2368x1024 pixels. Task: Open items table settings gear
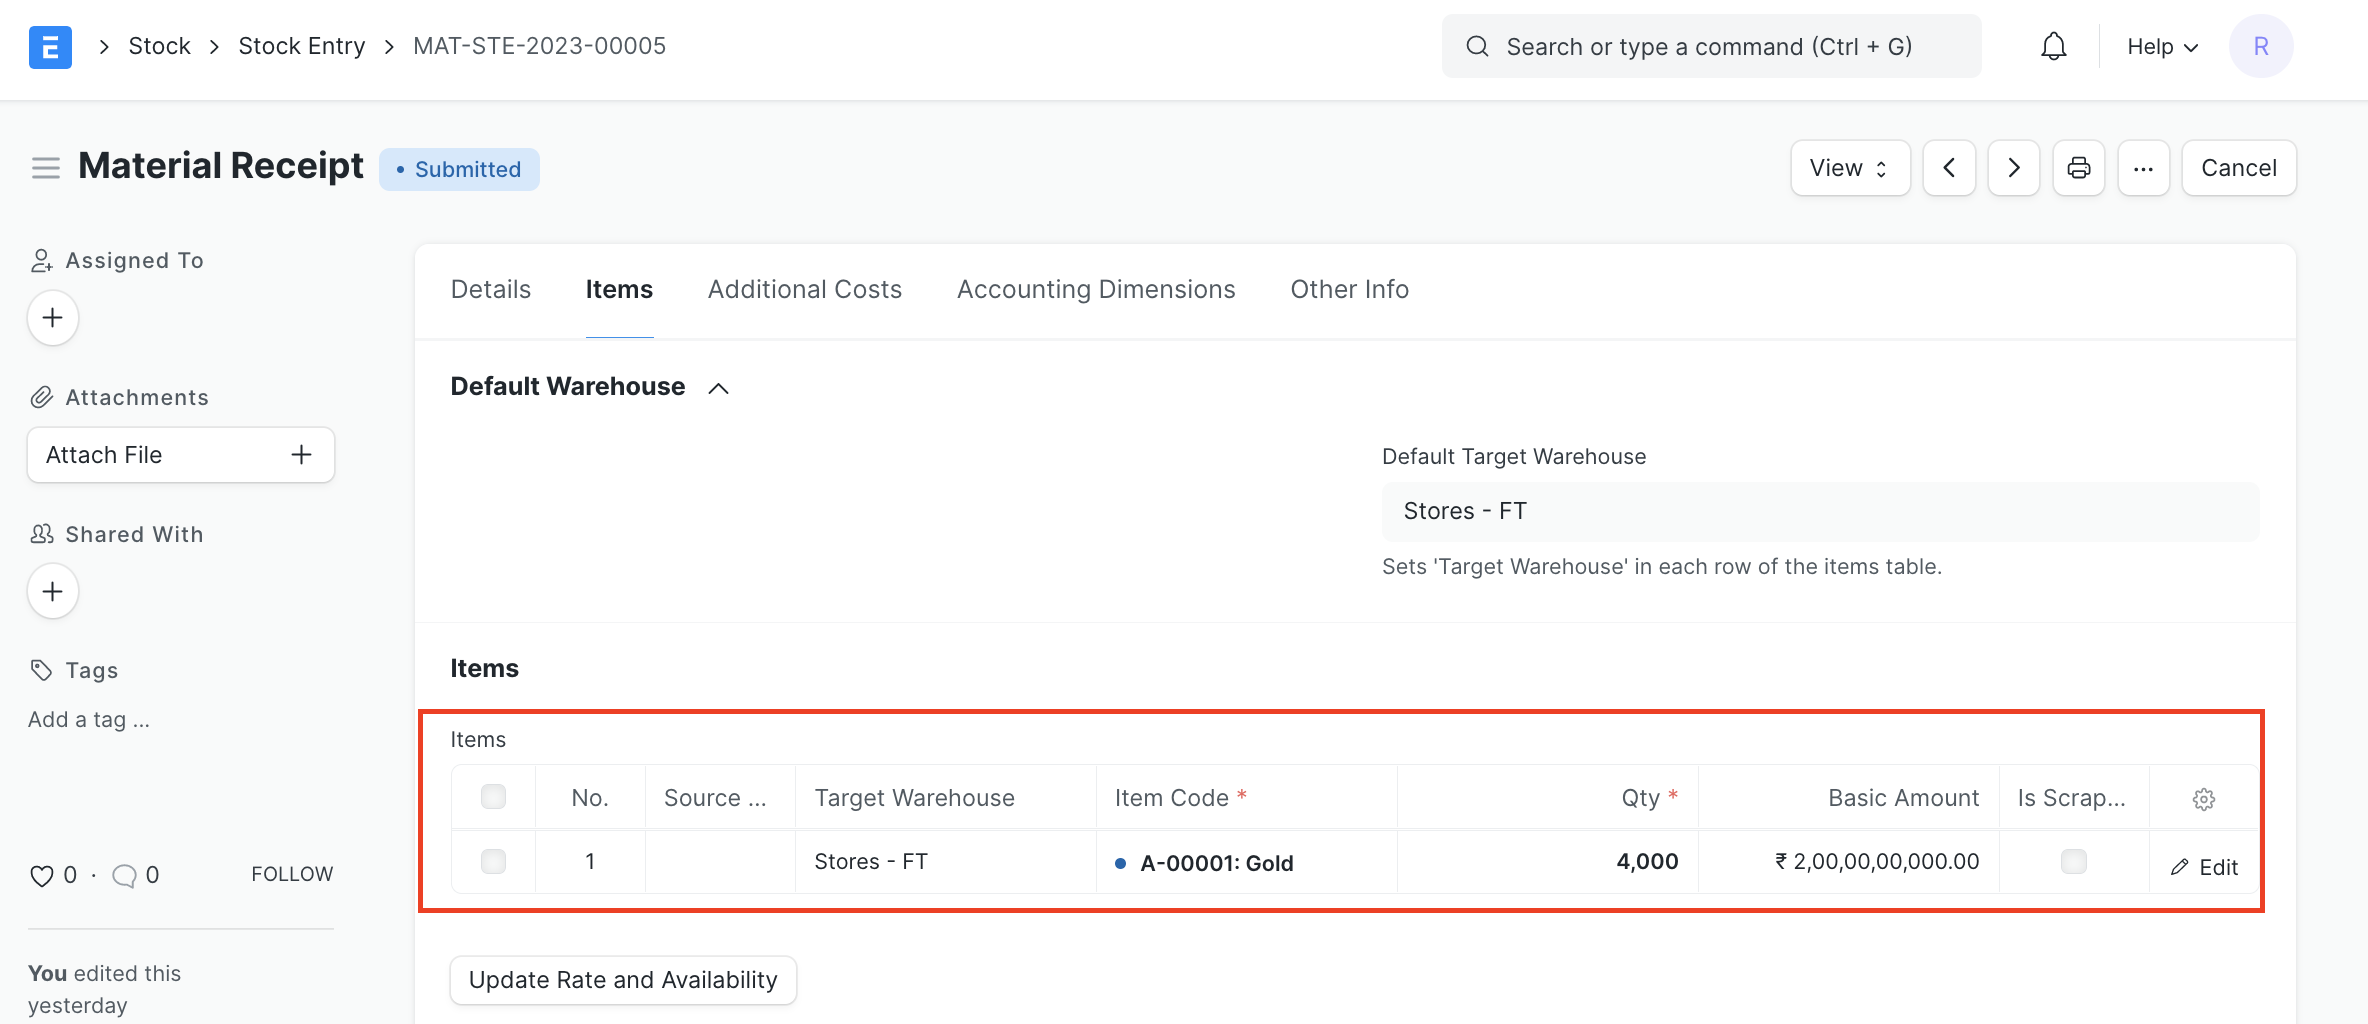coord(2203,799)
